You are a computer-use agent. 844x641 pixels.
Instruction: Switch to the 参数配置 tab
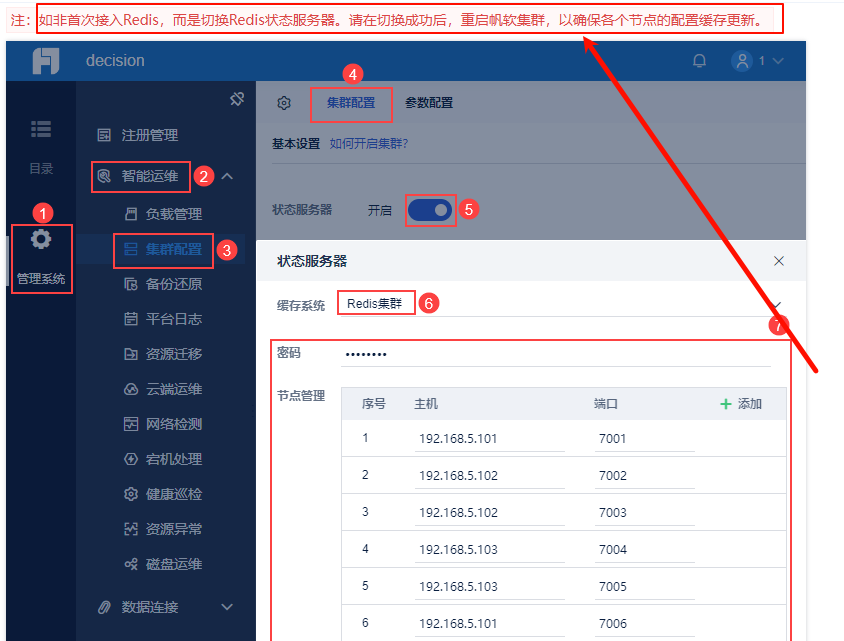pyautogui.click(x=429, y=103)
